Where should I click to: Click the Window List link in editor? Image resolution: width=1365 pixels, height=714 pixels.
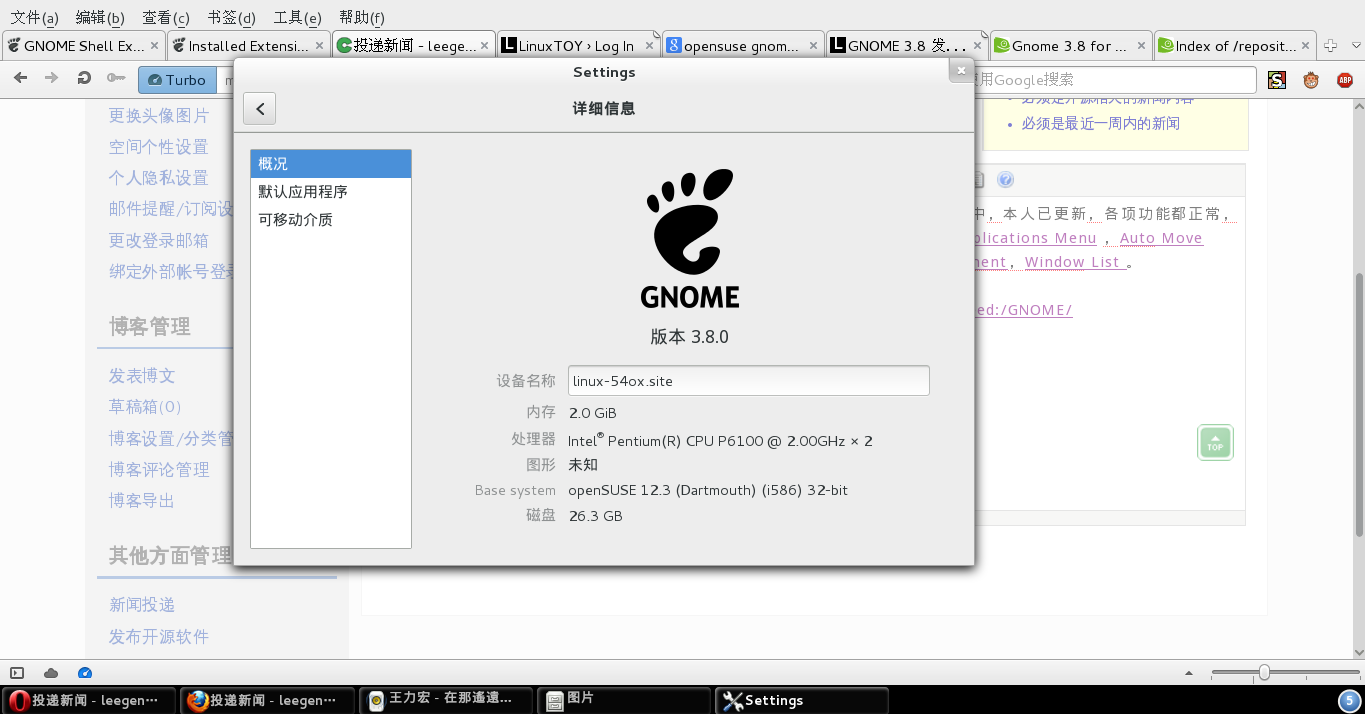(1072, 262)
